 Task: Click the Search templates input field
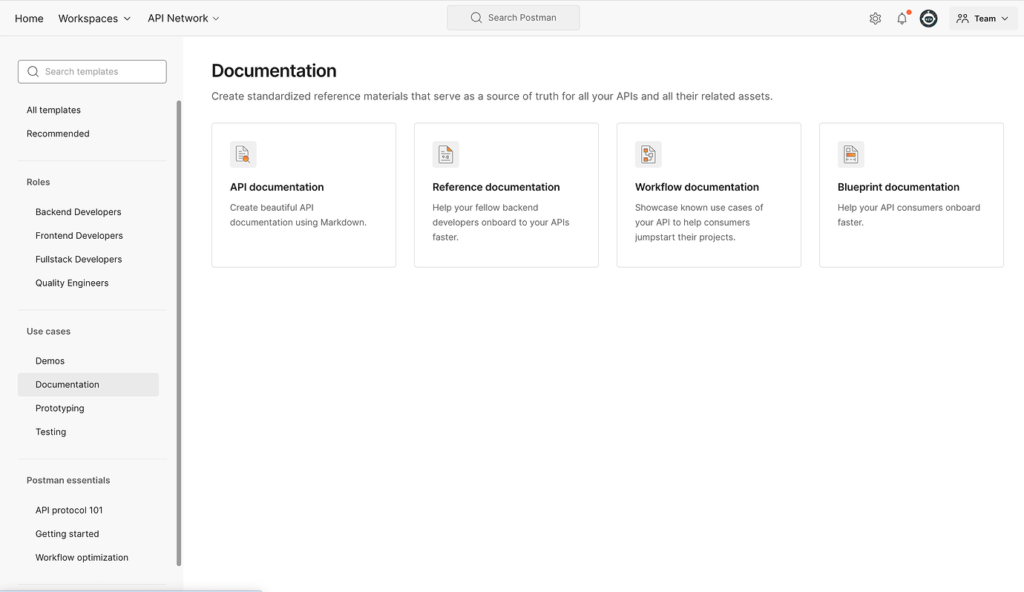tap(92, 72)
